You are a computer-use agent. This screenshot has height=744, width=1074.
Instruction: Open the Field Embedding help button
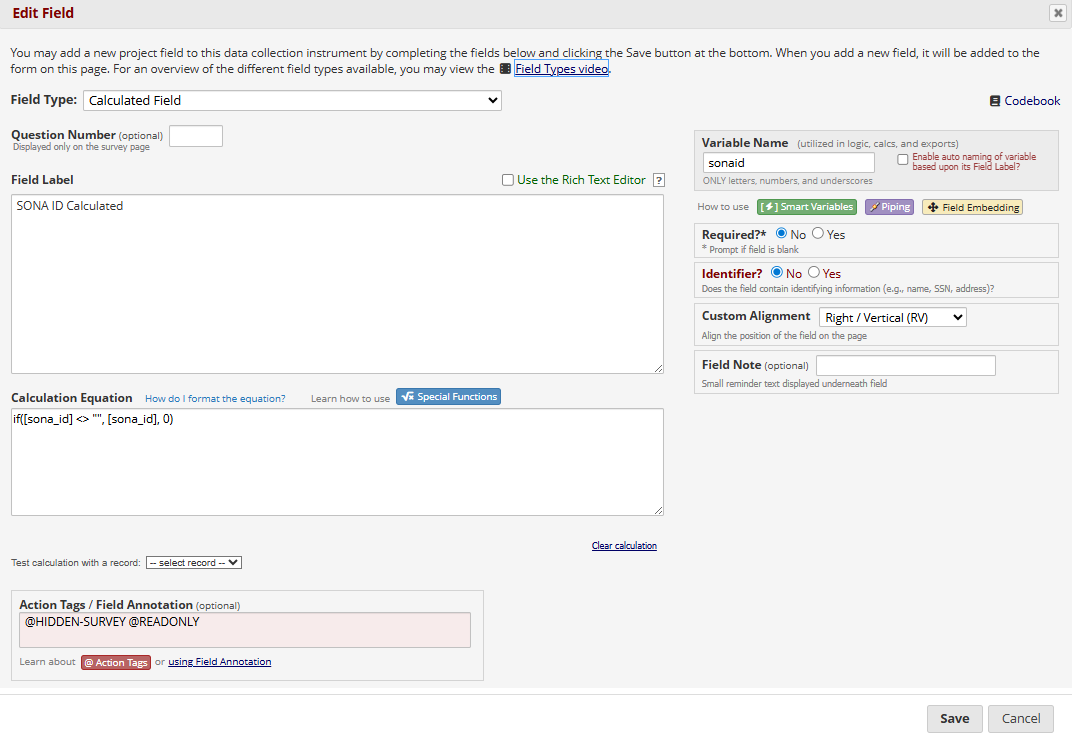coord(972,207)
